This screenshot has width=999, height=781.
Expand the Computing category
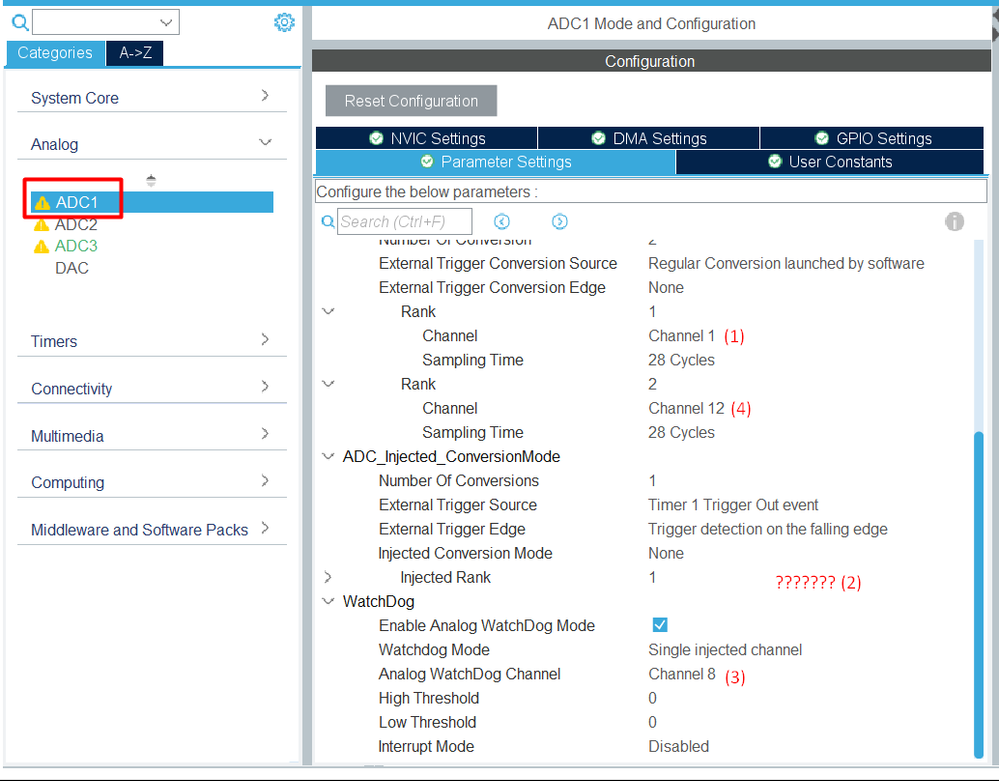click(265, 481)
